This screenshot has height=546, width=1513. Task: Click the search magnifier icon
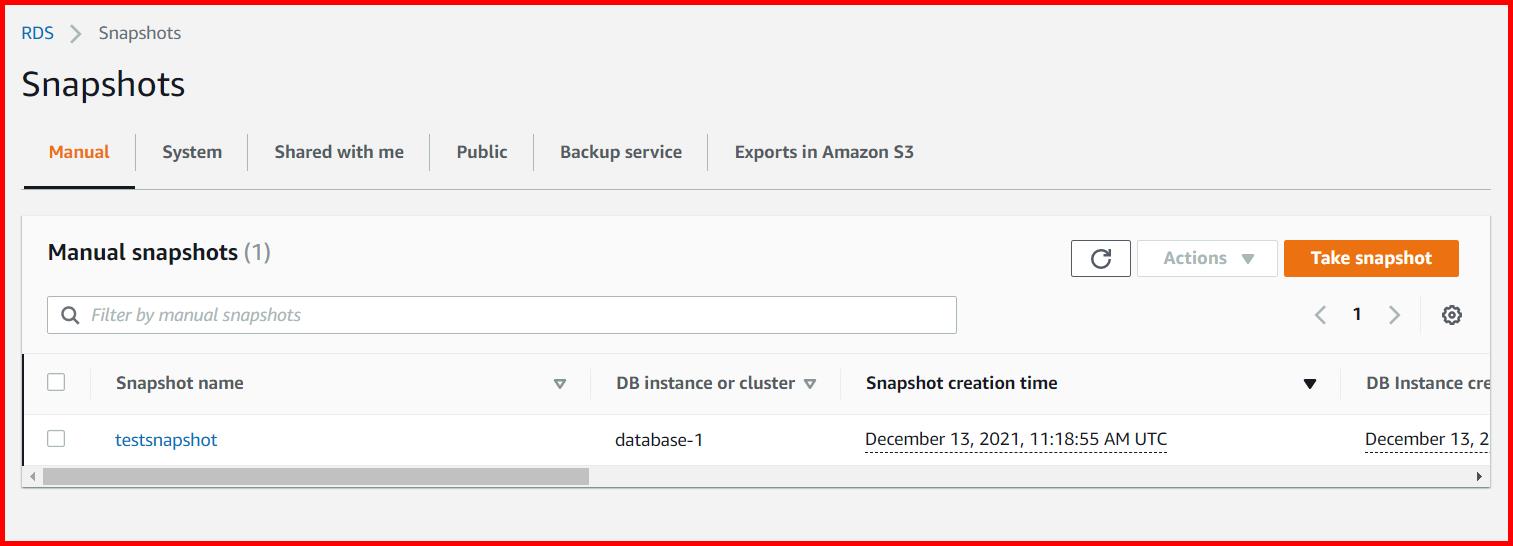(x=70, y=315)
